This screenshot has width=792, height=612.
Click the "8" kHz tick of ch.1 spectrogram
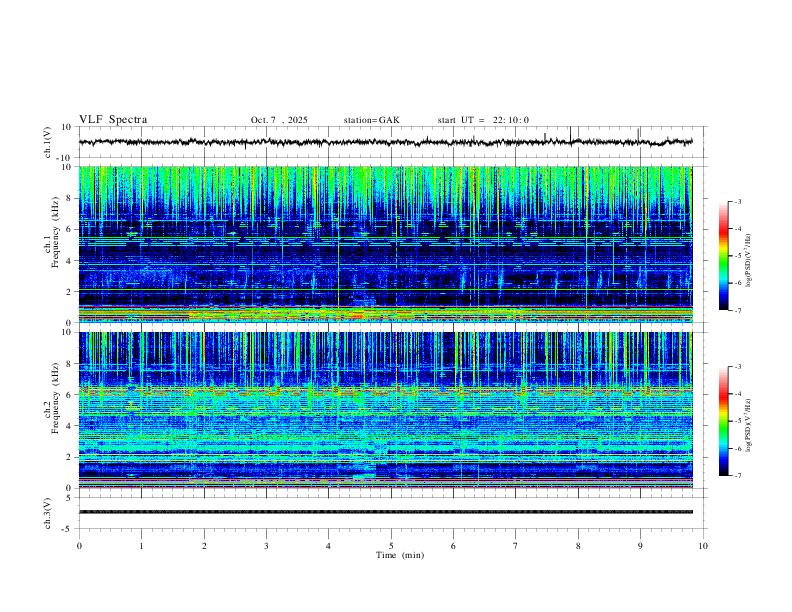tap(69, 198)
